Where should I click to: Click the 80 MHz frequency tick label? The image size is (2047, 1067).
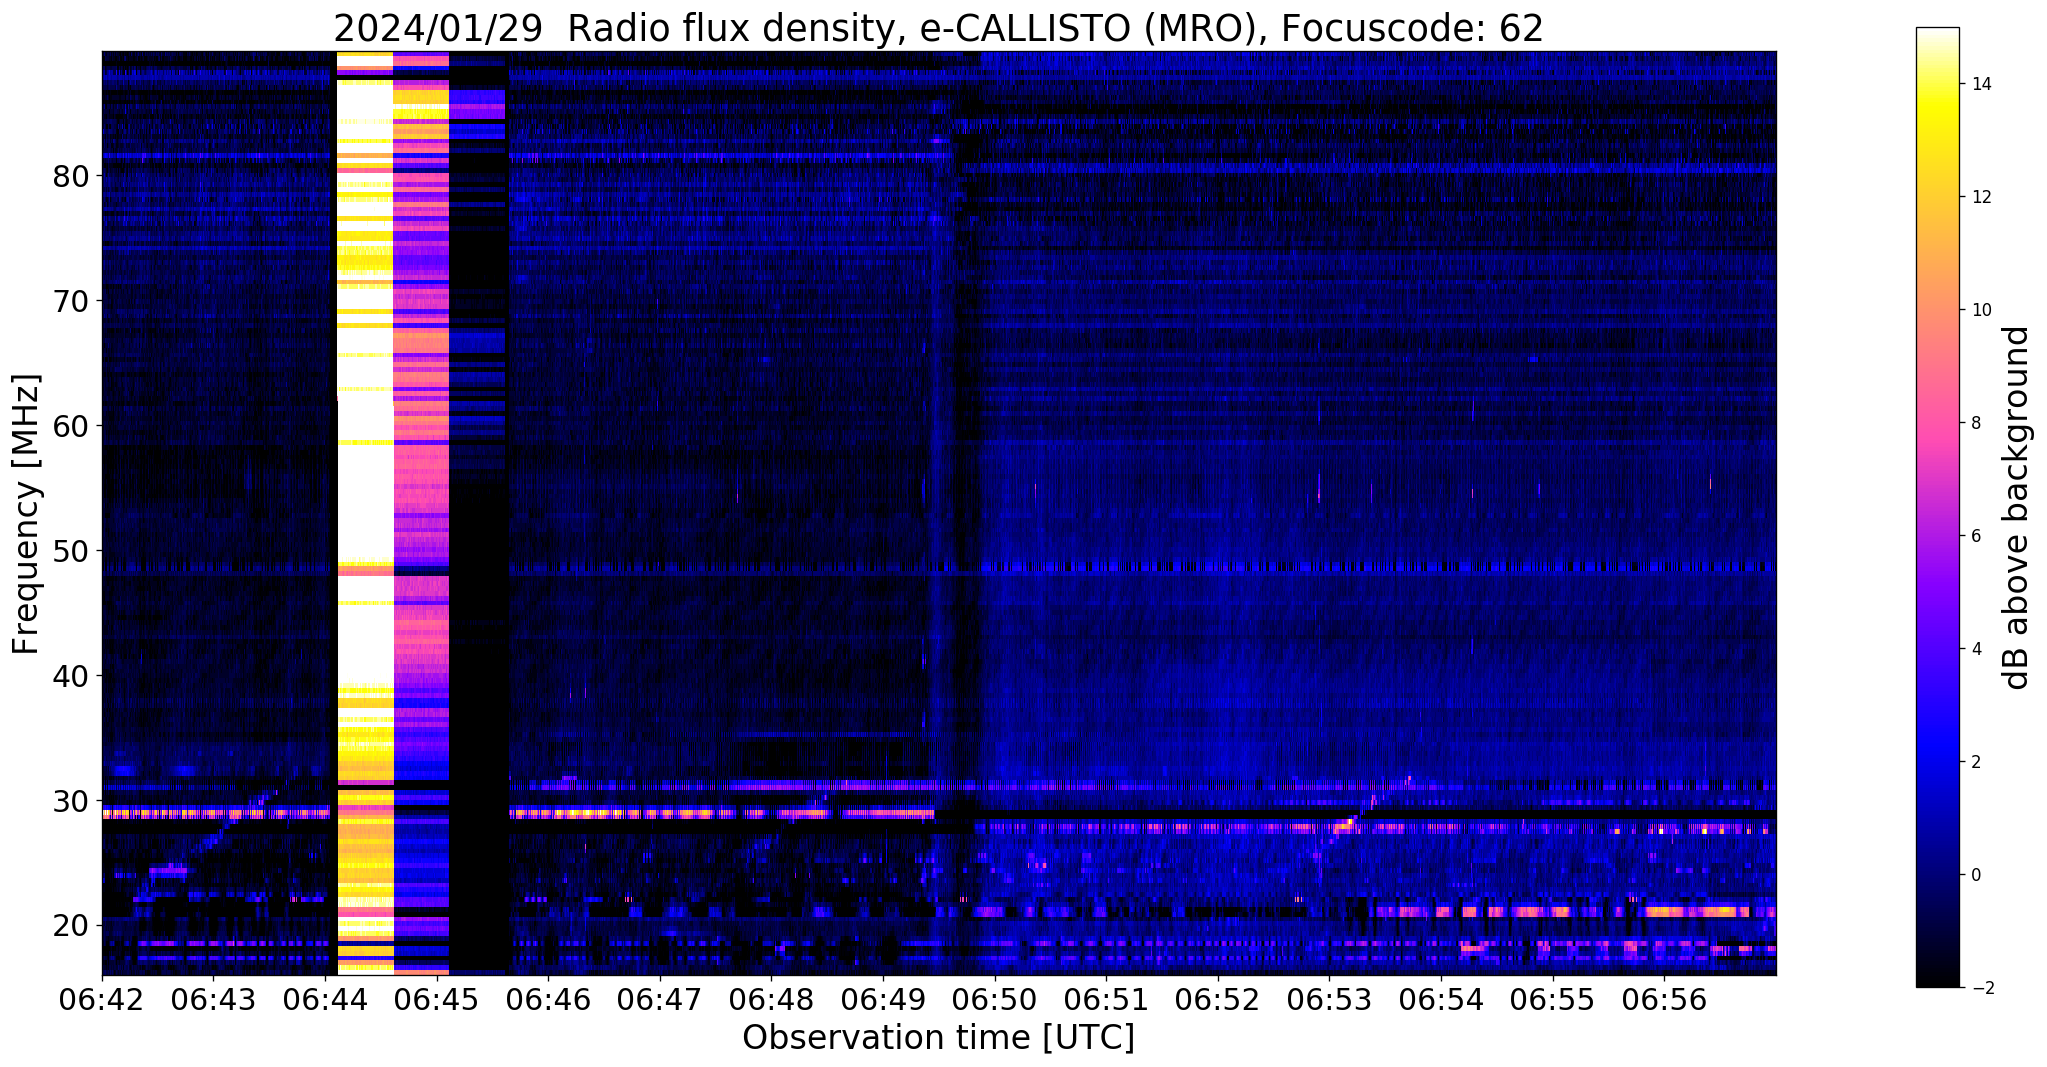[72, 175]
